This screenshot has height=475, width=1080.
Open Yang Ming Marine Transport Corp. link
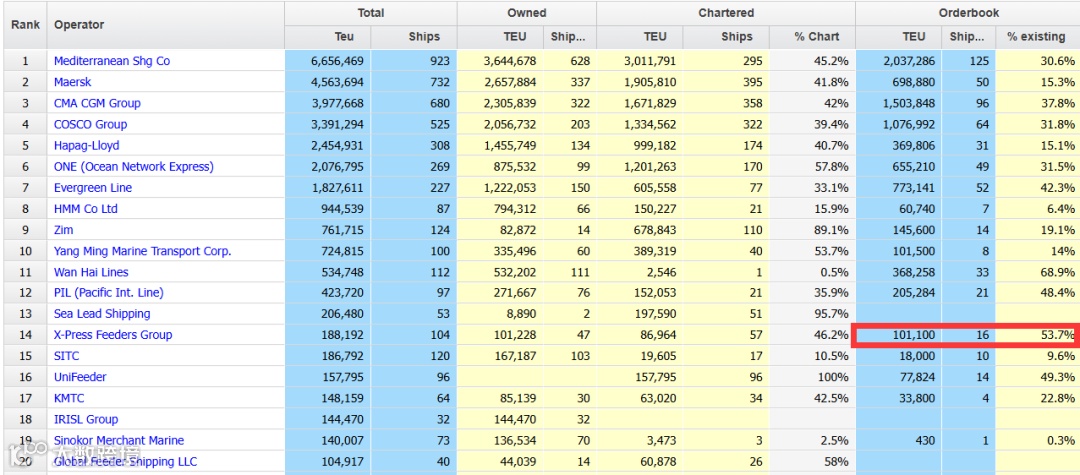pyautogui.click(x=143, y=251)
